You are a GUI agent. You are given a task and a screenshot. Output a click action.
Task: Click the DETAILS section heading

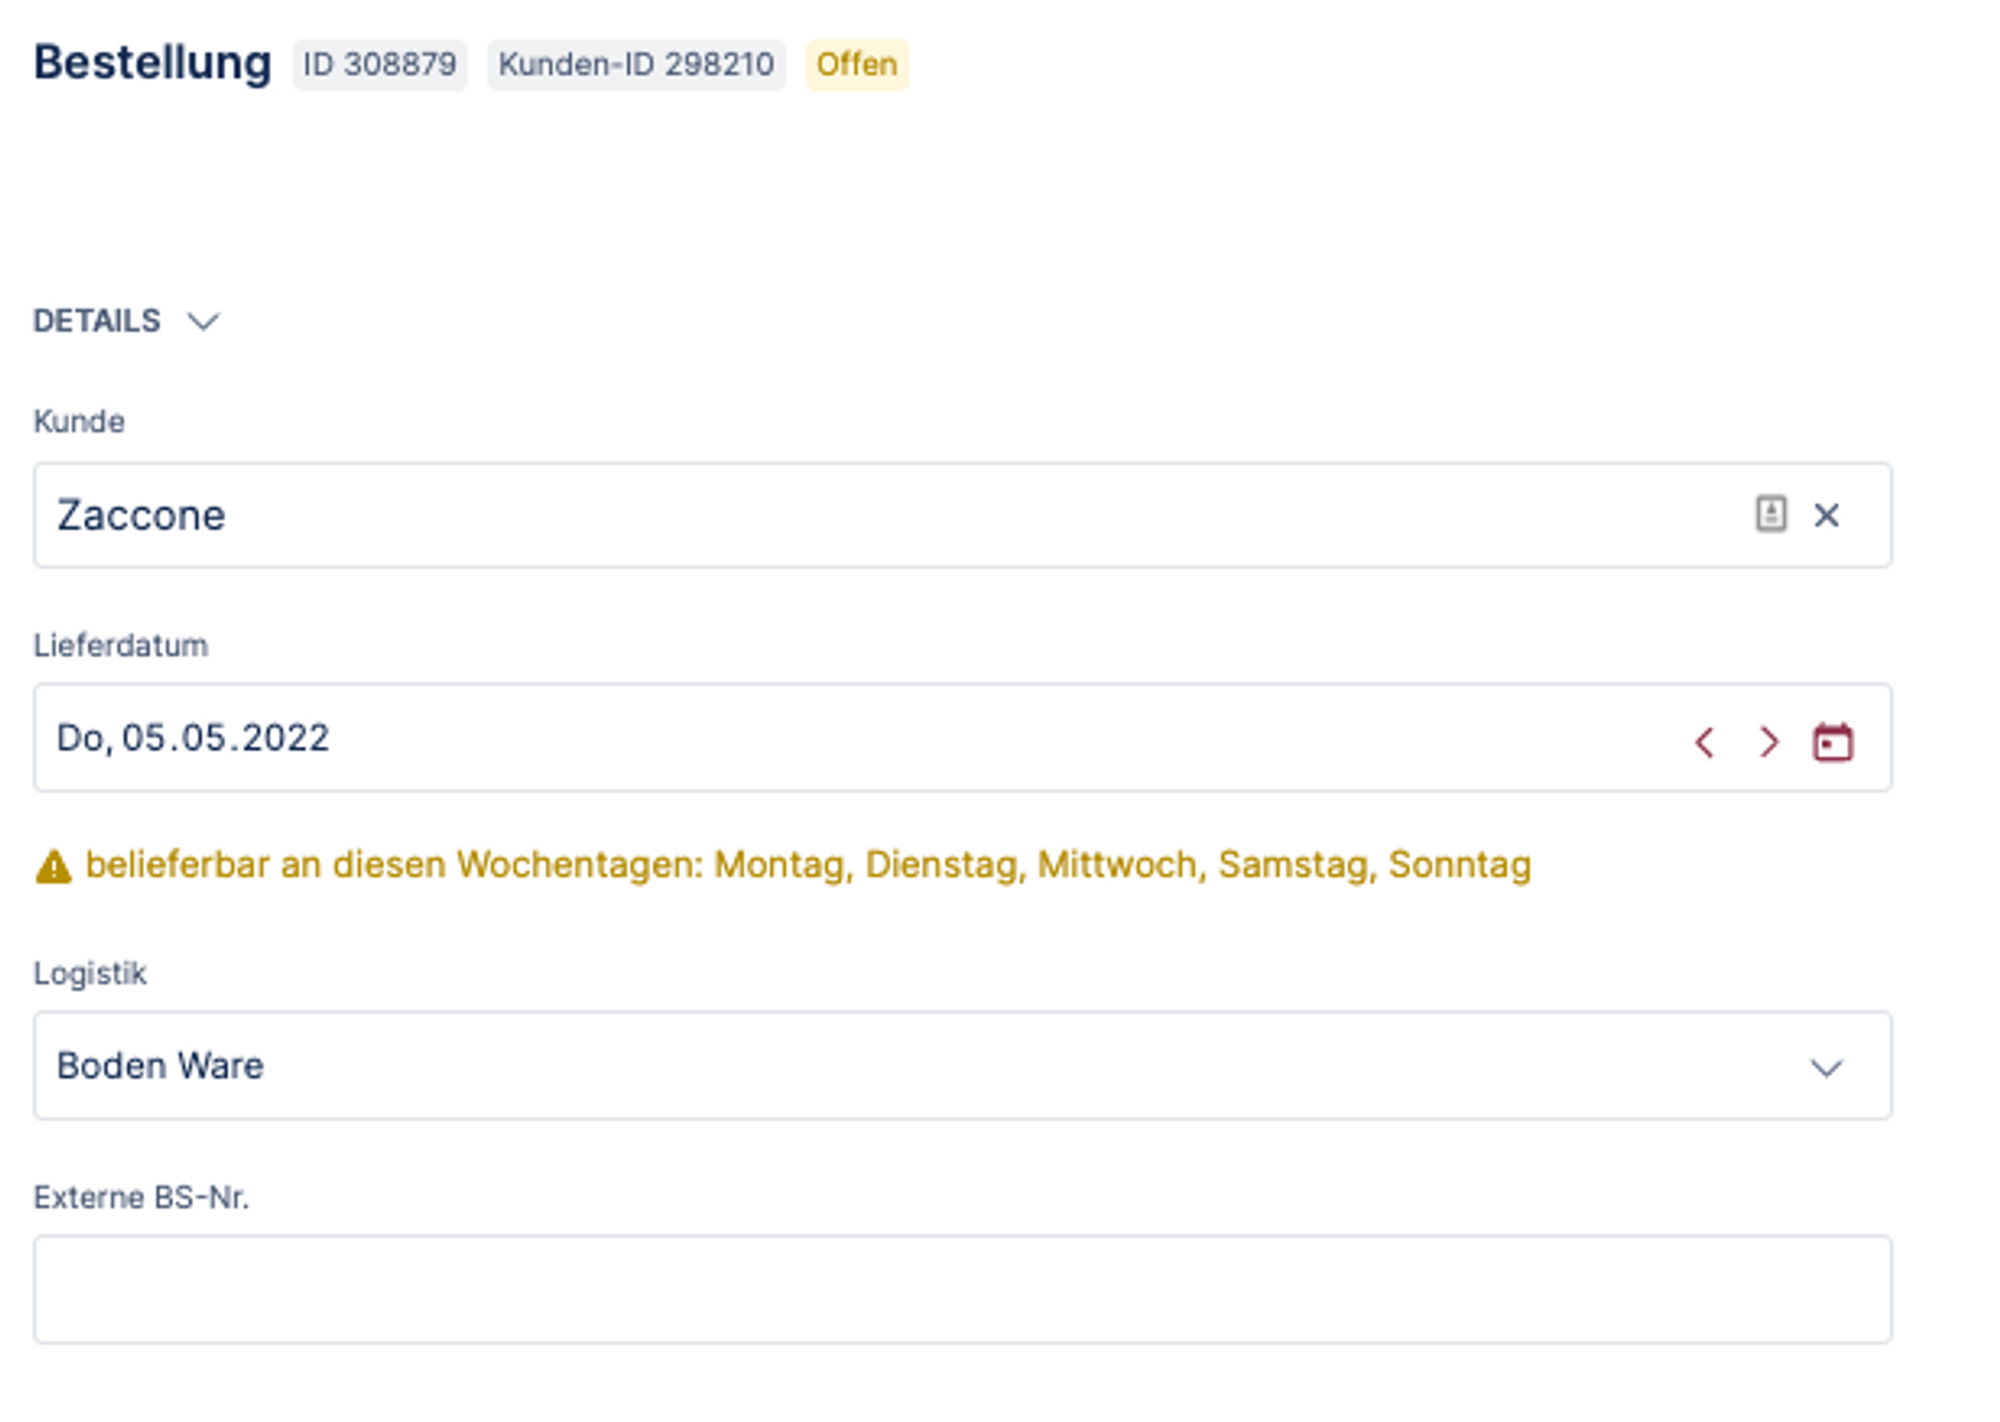tap(97, 321)
